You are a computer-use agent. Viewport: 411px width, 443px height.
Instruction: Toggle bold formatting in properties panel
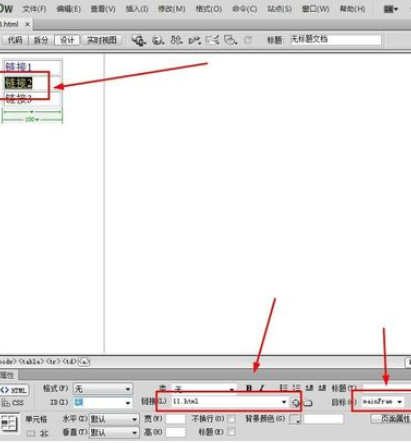coord(249,388)
